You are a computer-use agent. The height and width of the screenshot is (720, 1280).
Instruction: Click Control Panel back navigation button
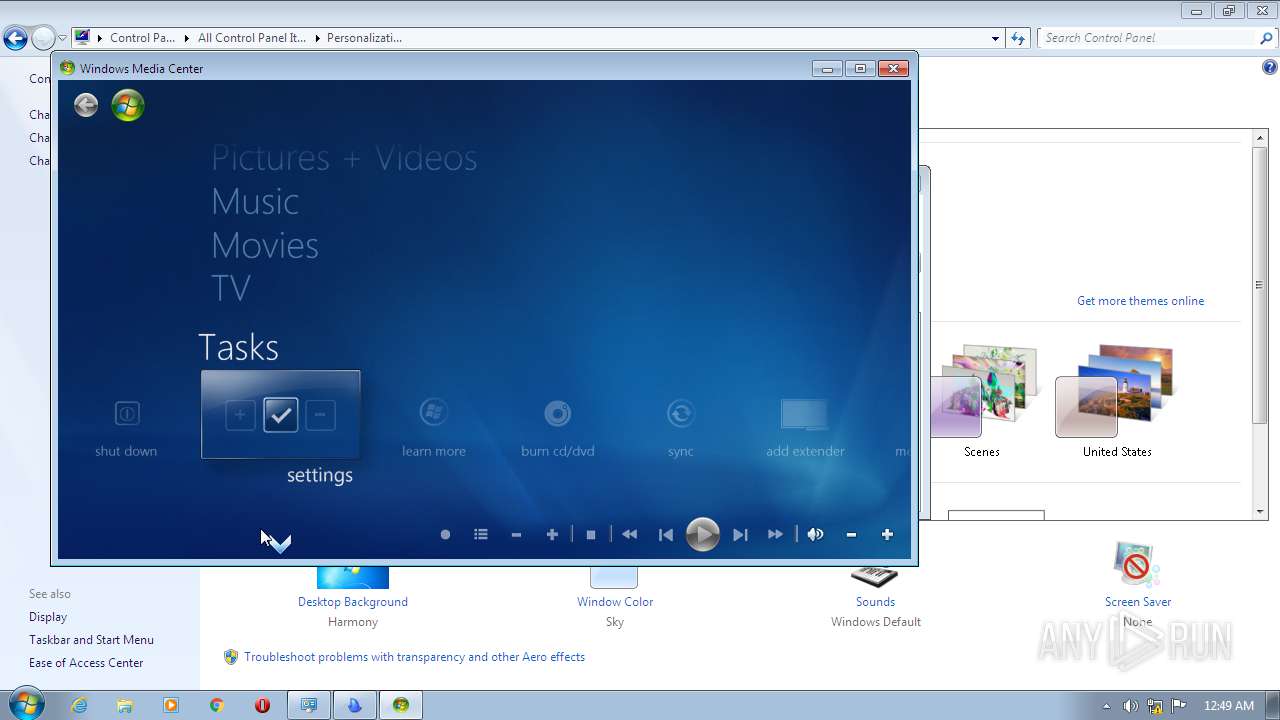15,39
